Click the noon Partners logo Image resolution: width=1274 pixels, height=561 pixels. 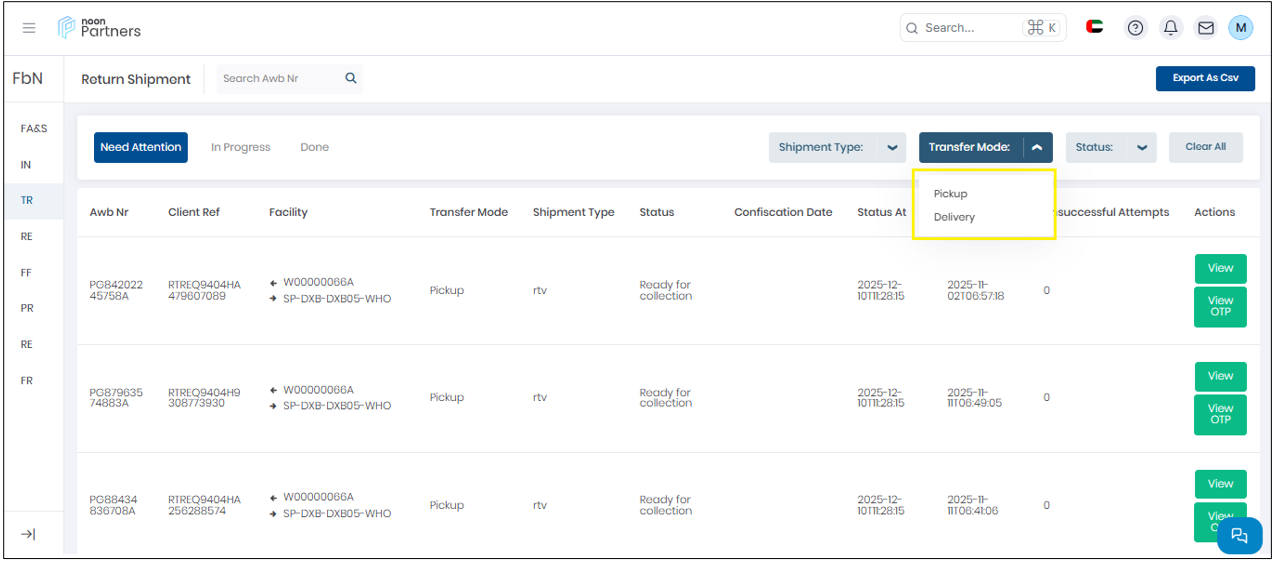click(99, 28)
